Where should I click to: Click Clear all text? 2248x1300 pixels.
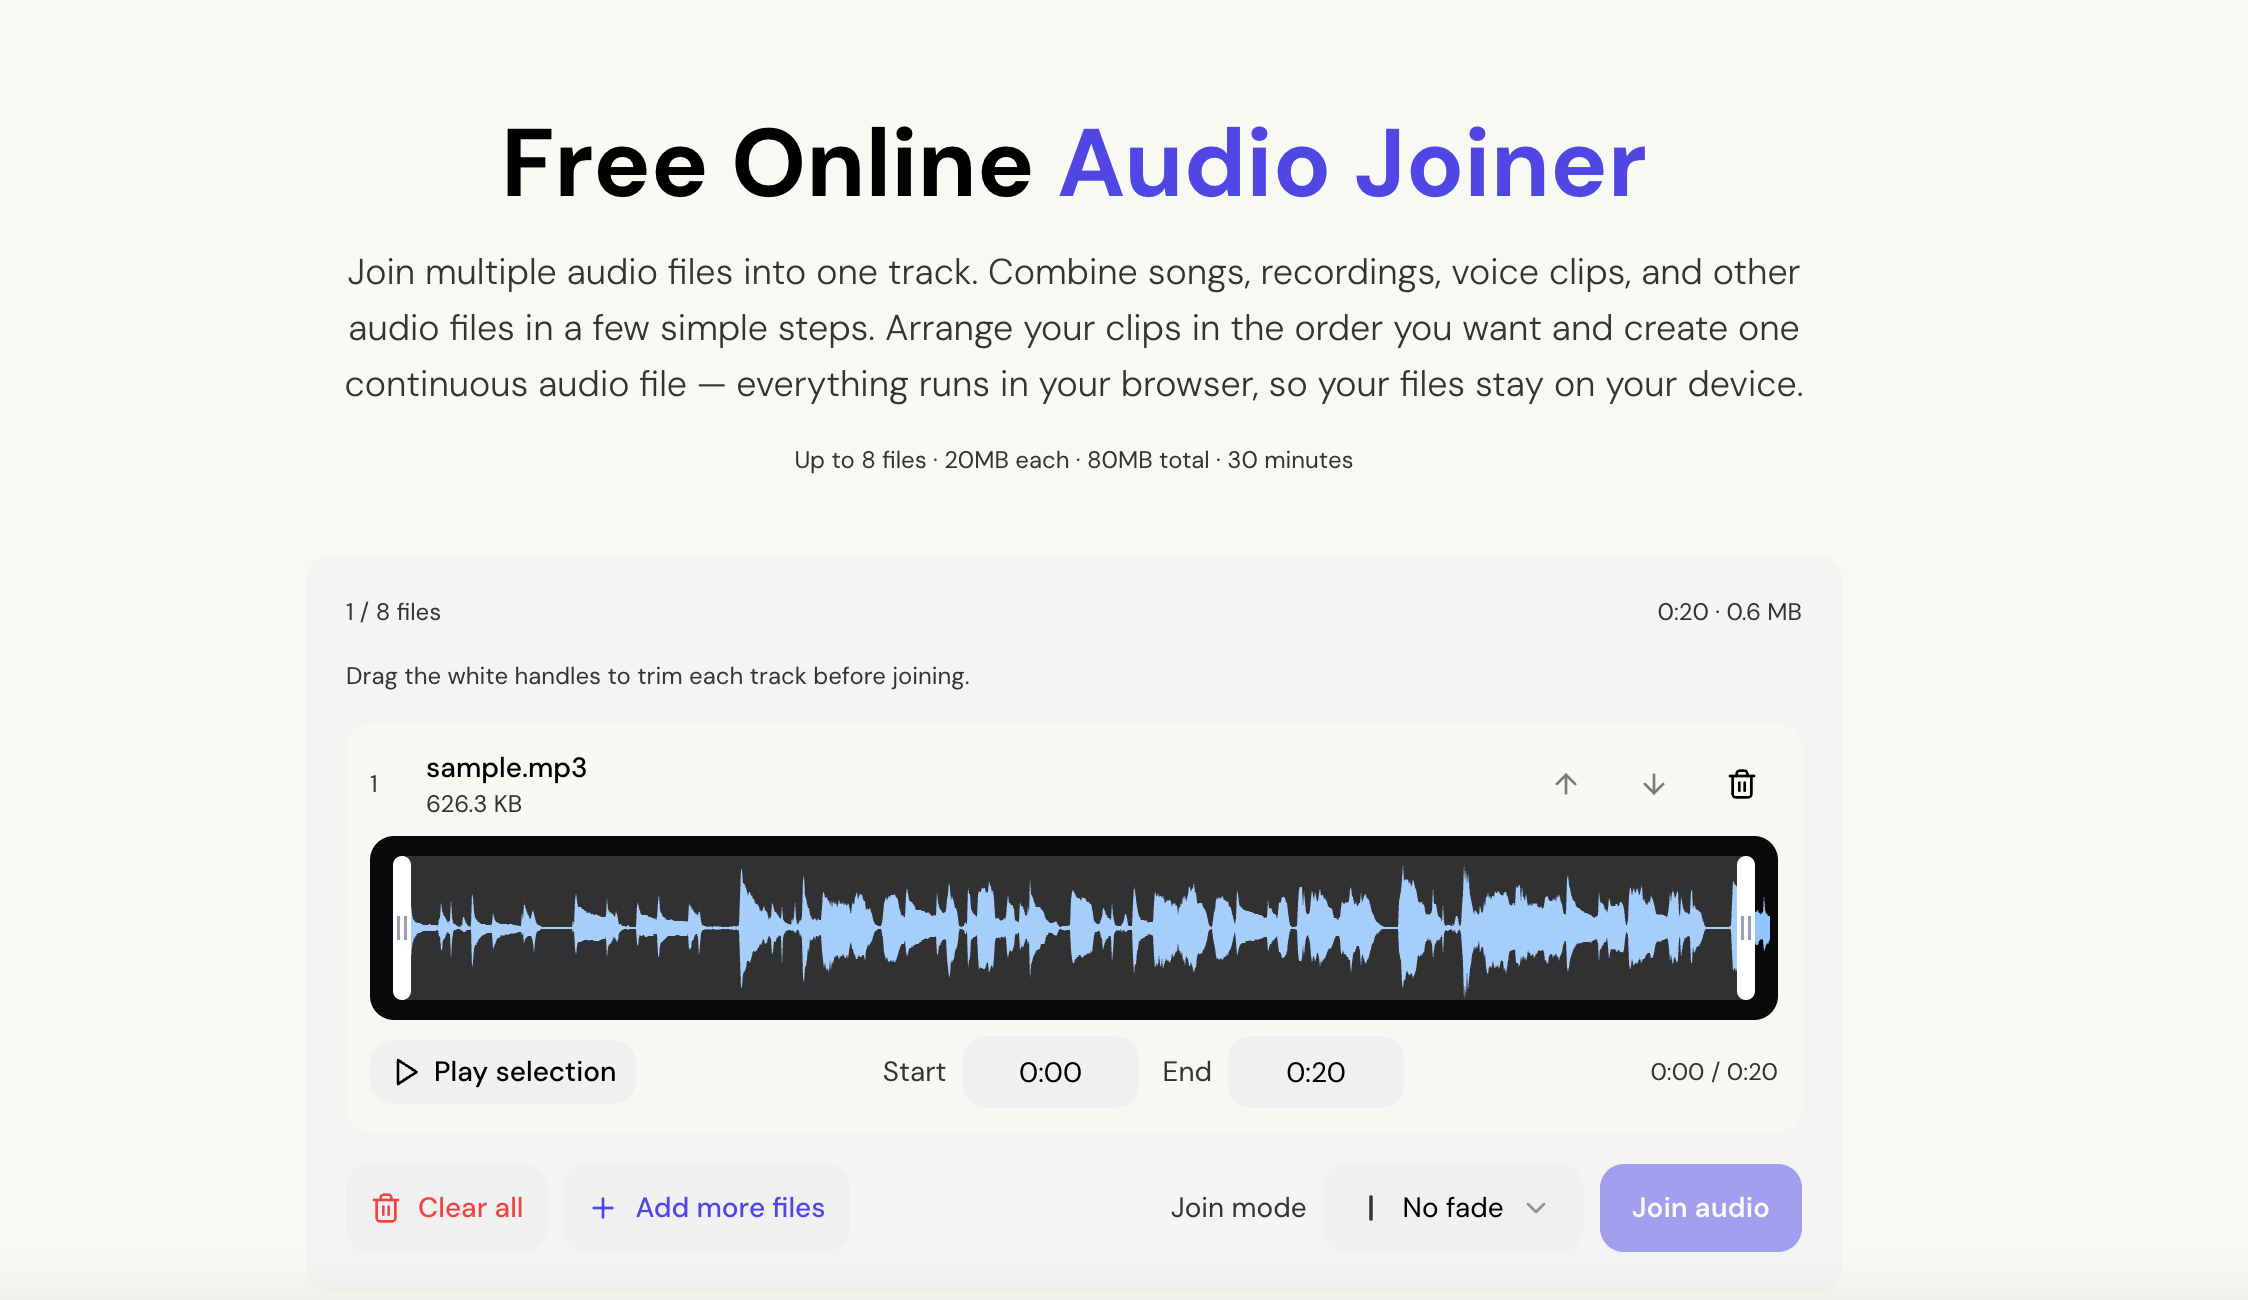coord(470,1208)
